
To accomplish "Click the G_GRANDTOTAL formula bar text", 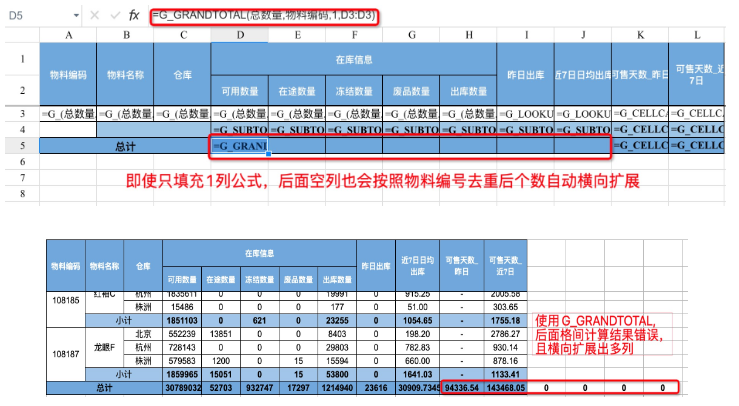I will [x=264, y=16].
